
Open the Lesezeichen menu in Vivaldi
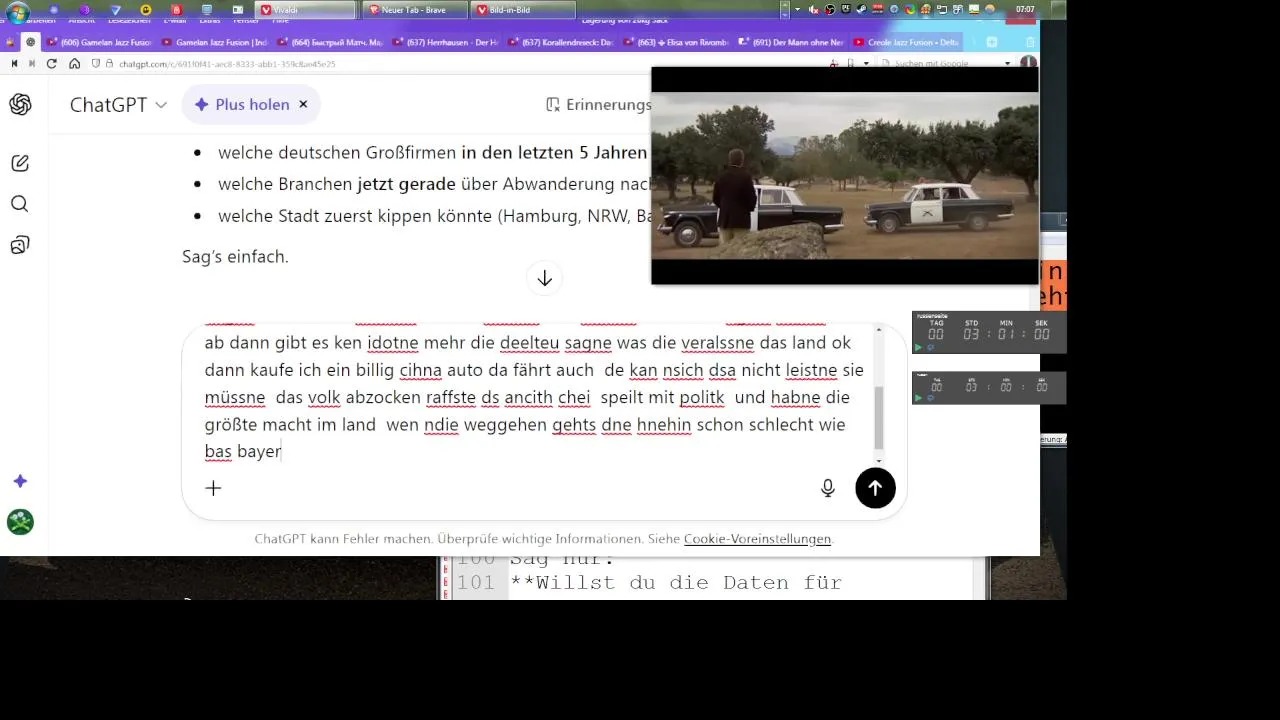(x=129, y=20)
